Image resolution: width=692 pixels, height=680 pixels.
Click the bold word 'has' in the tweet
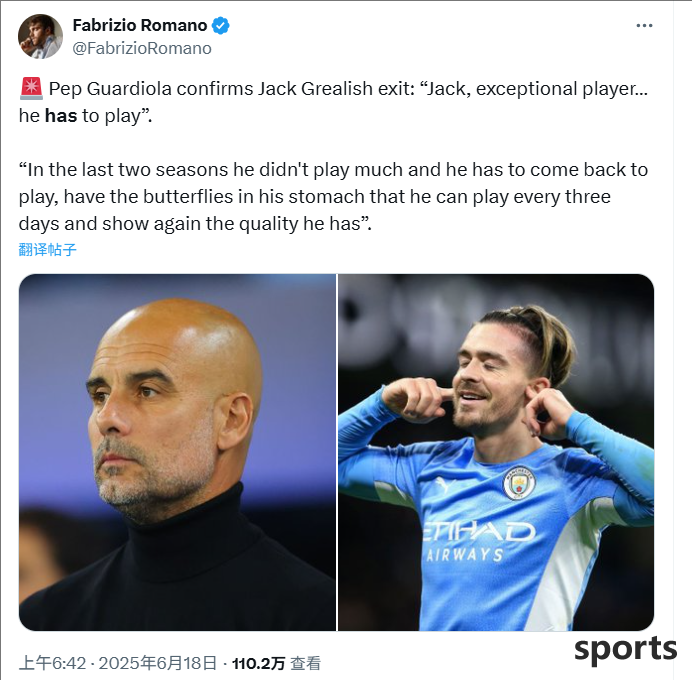(61, 116)
